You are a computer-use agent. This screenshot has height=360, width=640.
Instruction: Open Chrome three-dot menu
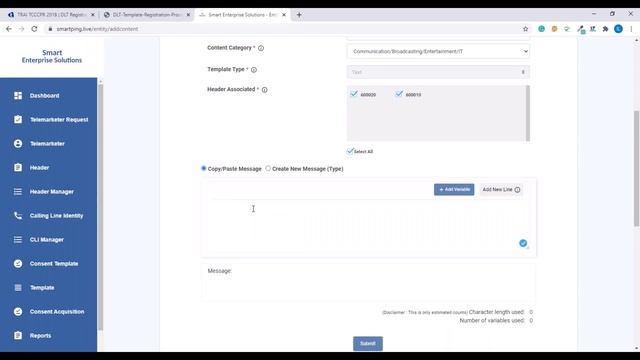pyautogui.click(x=631, y=29)
